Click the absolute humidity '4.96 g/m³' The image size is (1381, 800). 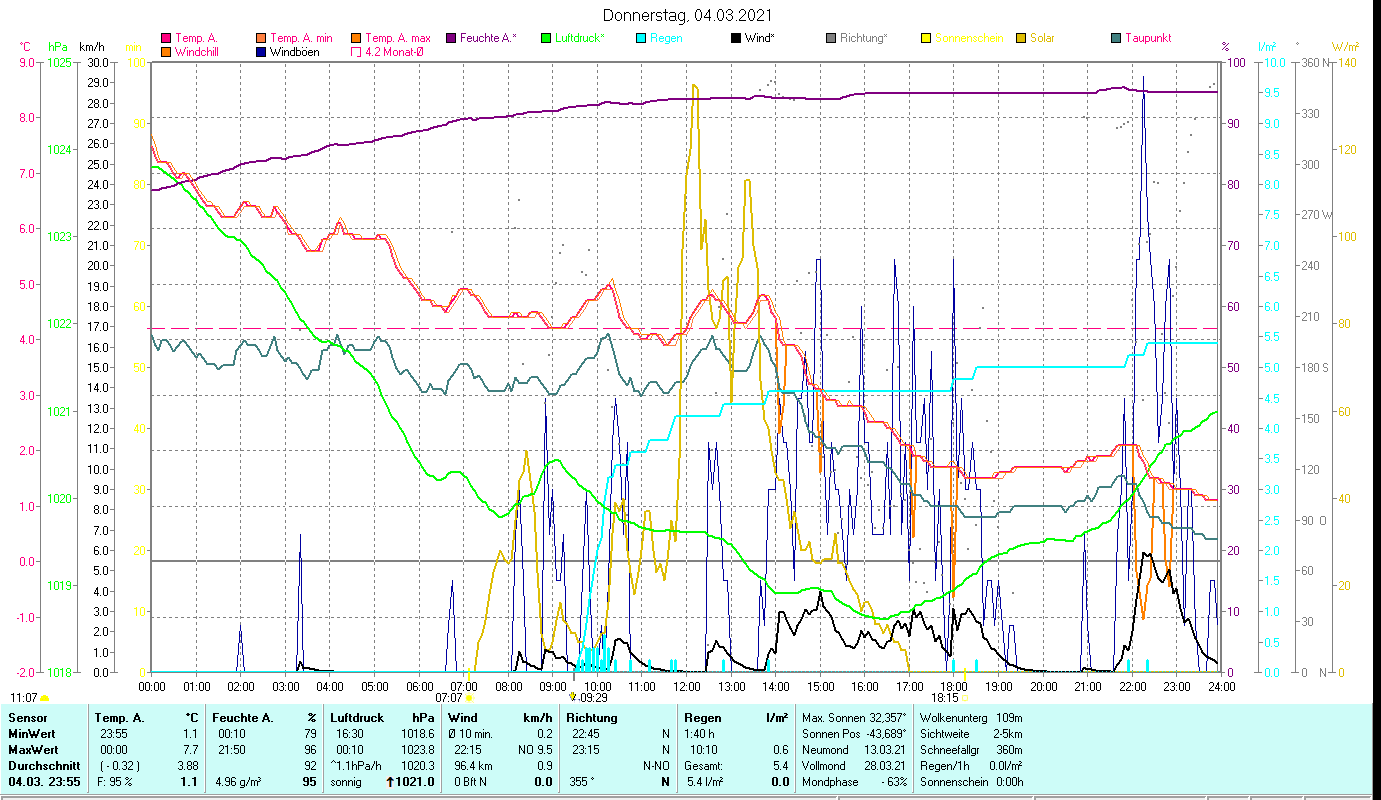[240, 782]
